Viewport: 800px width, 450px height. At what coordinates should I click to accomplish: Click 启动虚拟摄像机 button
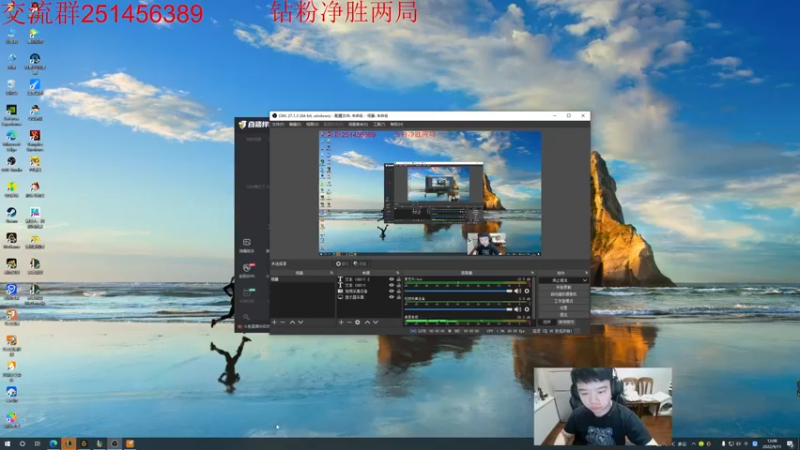564,294
